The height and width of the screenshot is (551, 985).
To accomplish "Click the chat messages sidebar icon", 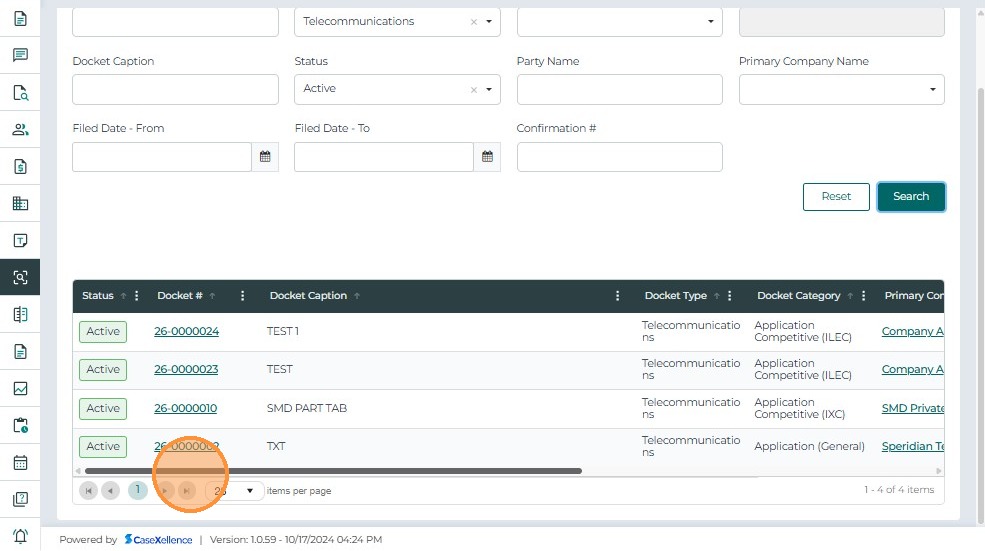I will [20, 56].
